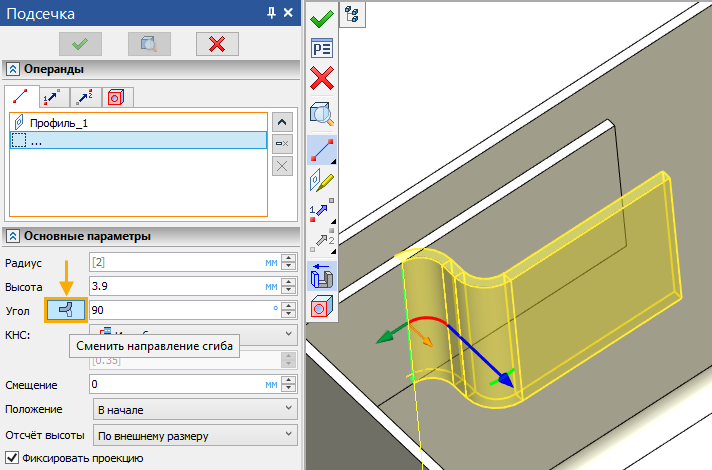Click the red-circle face icon in the vertical toolbar
Screen dimensions: 712x470
click(322, 307)
